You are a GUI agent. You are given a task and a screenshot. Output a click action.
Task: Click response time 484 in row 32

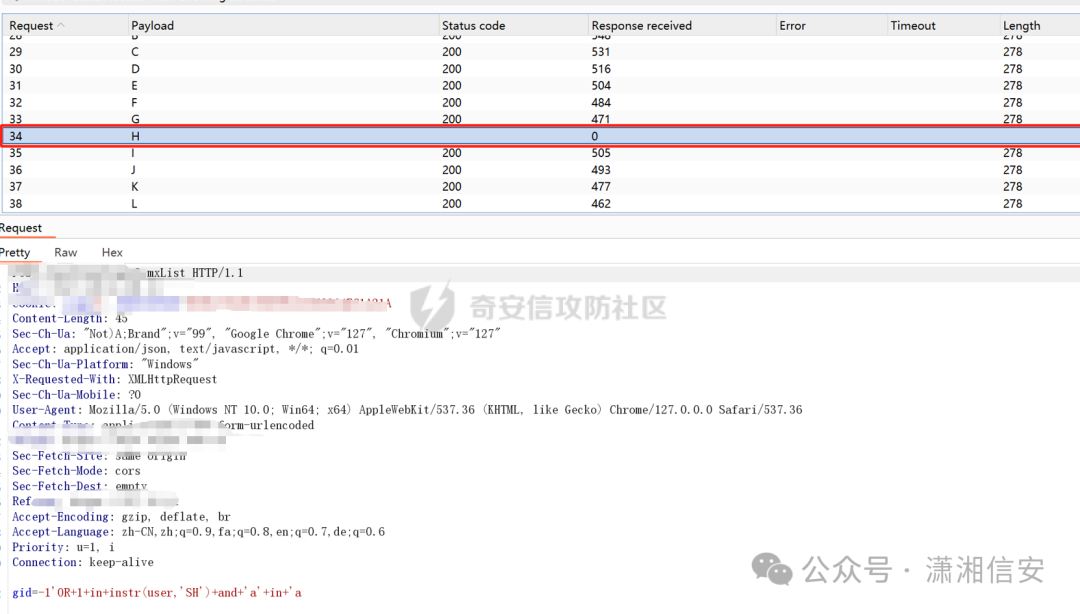click(601, 103)
